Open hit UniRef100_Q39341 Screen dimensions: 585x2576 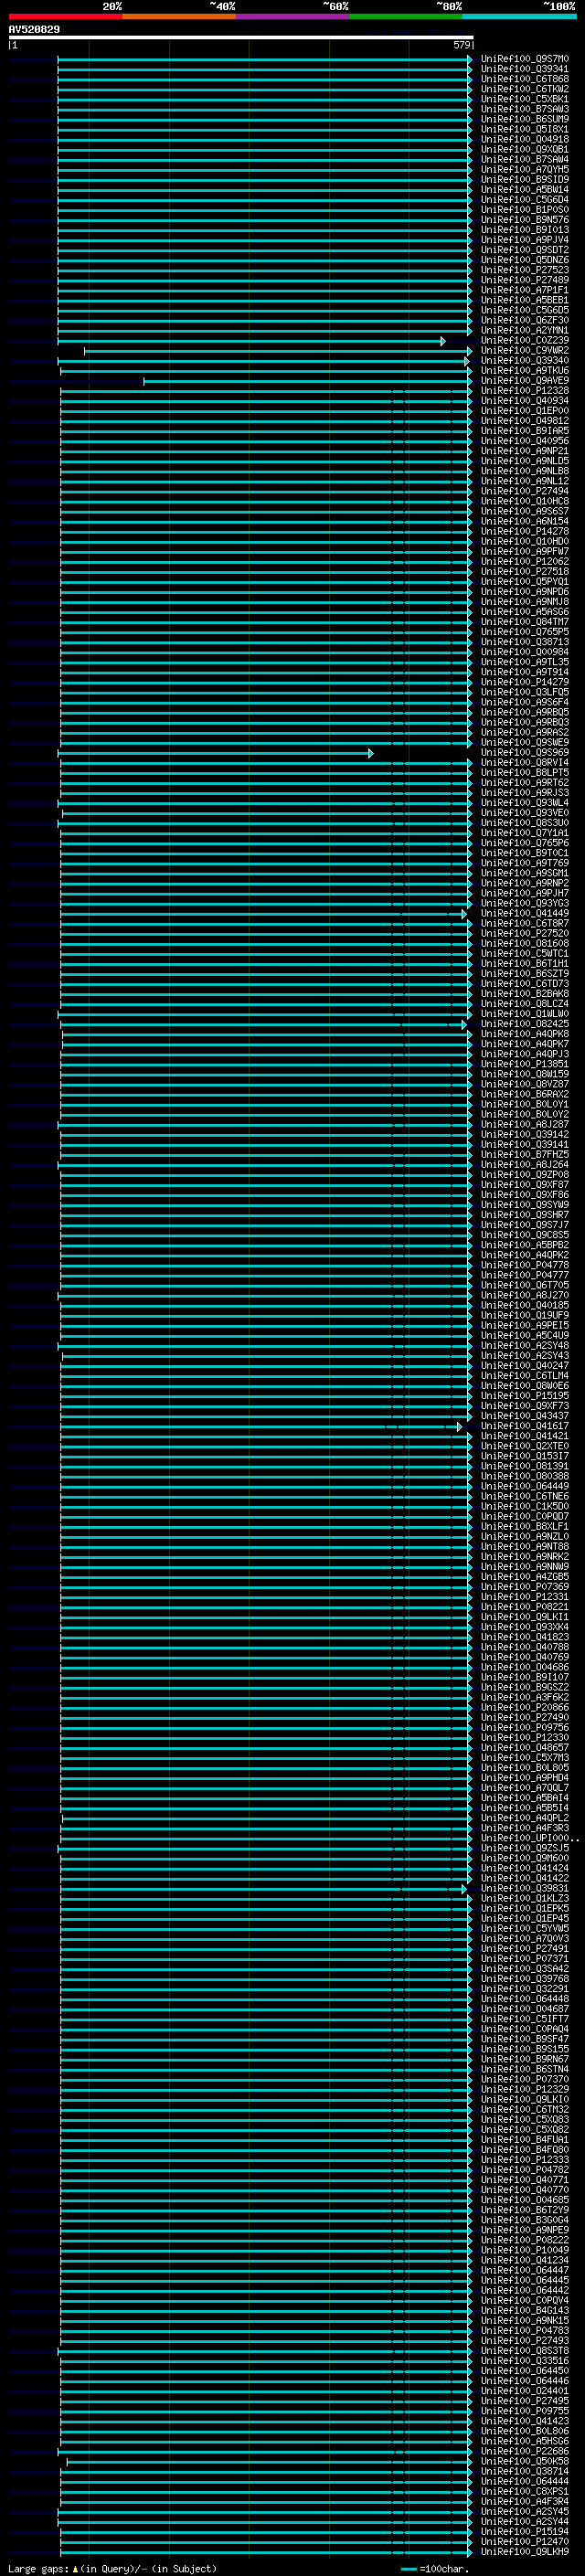pyautogui.click(x=524, y=69)
